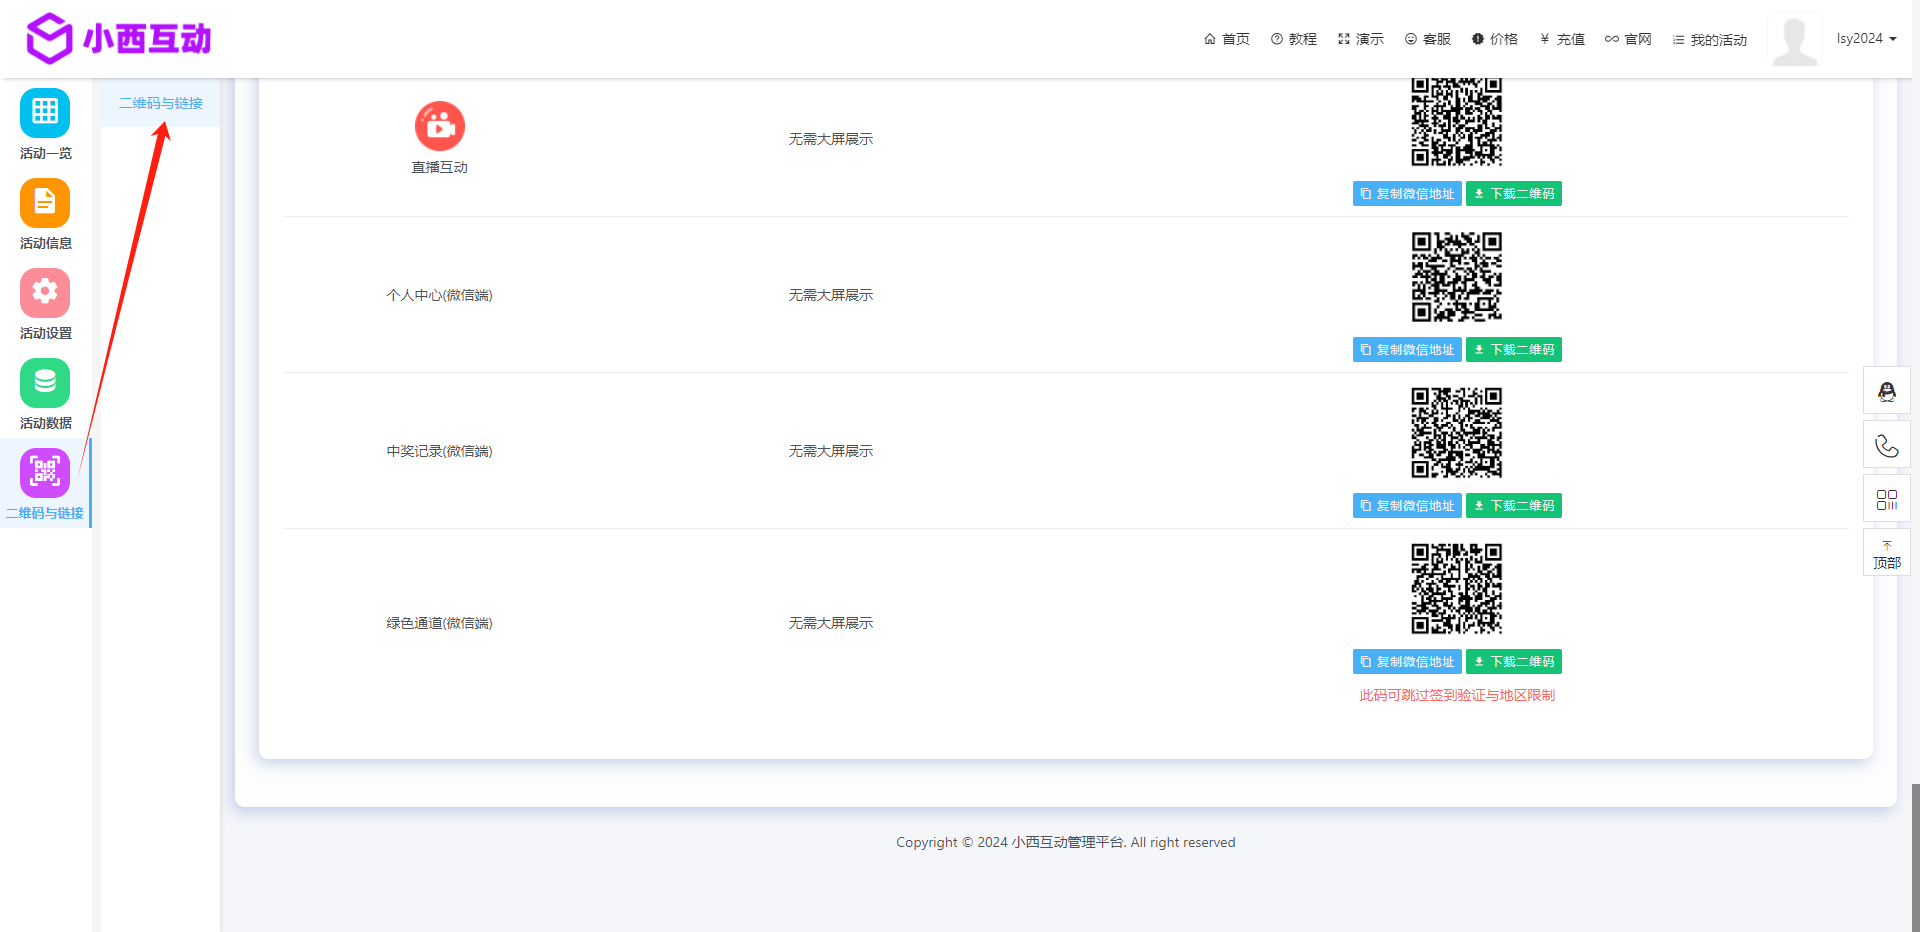Click the 绿色通道 QR code image

pyautogui.click(x=1457, y=589)
